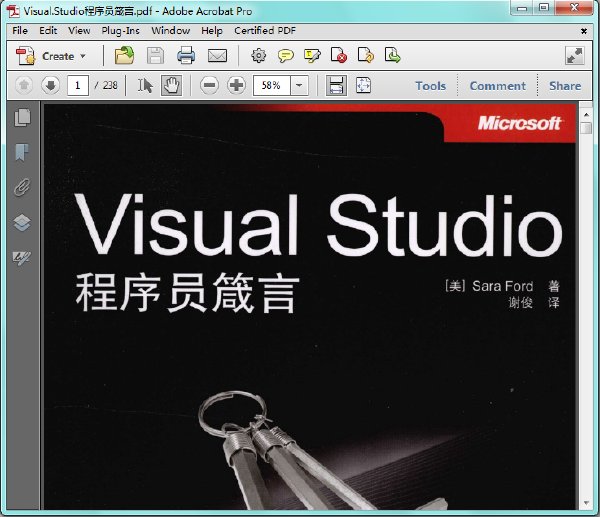Screen dimensions: 600x517
Task: Show the Layers panel
Action: 22,223
